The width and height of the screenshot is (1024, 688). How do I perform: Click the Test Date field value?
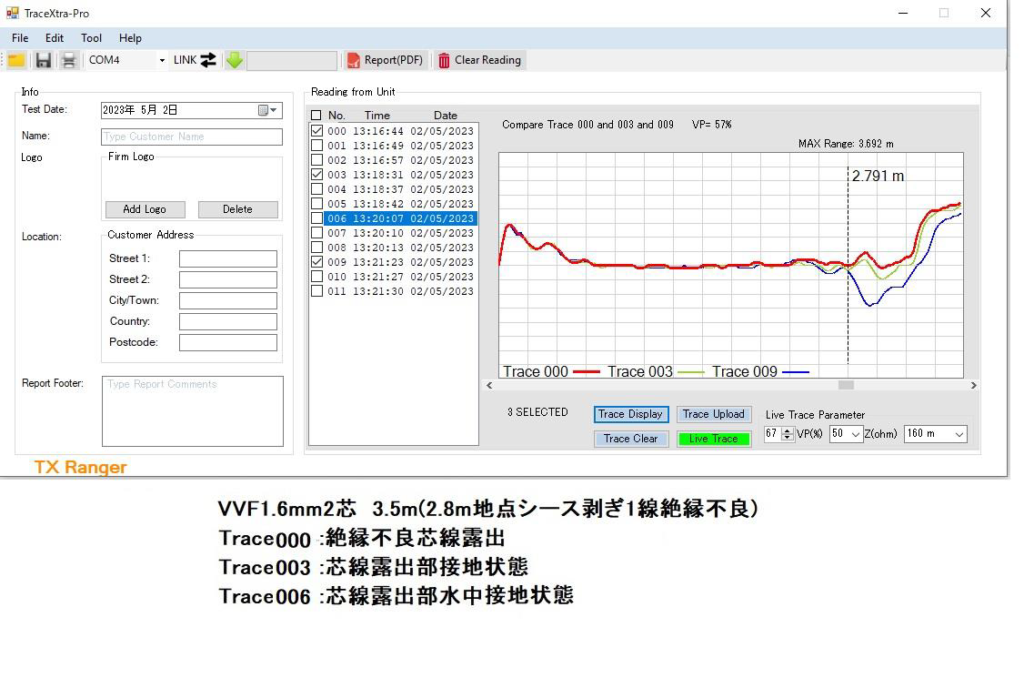pyautogui.click(x=140, y=110)
